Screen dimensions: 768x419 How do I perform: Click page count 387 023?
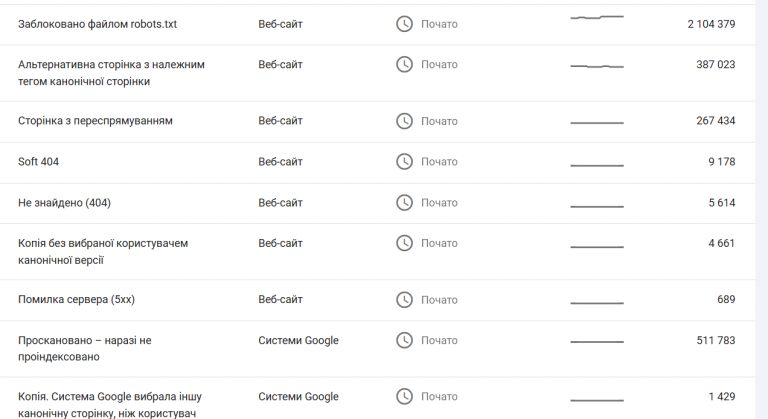pyautogui.click(x=715, y=64)
